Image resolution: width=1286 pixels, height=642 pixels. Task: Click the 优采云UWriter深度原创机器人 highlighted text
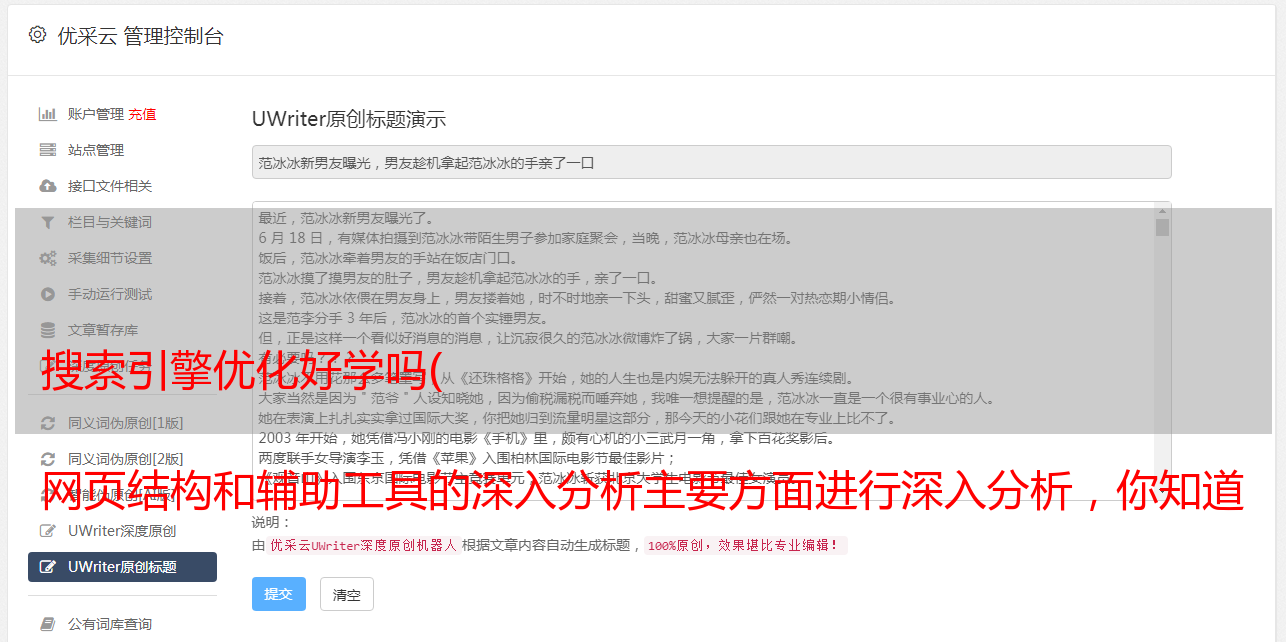click(x=363, y=546)
